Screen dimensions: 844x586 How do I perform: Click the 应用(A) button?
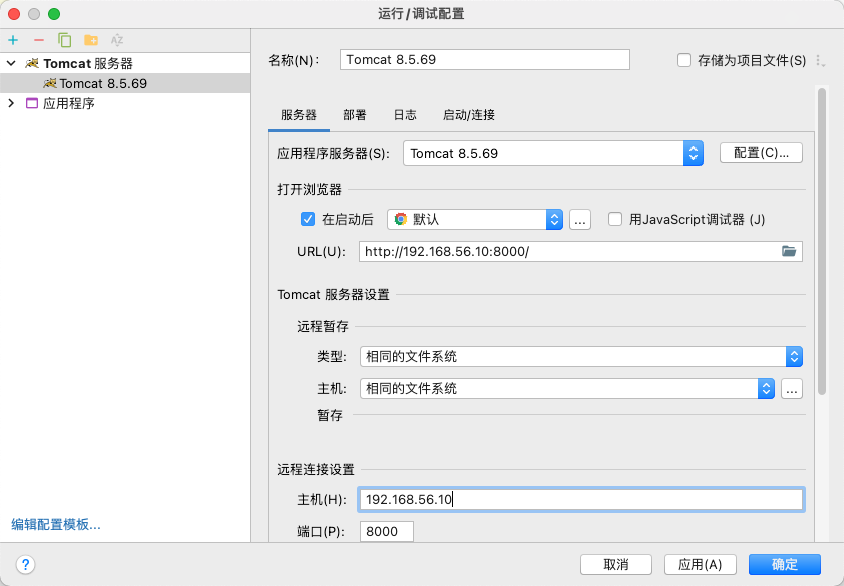700,564
